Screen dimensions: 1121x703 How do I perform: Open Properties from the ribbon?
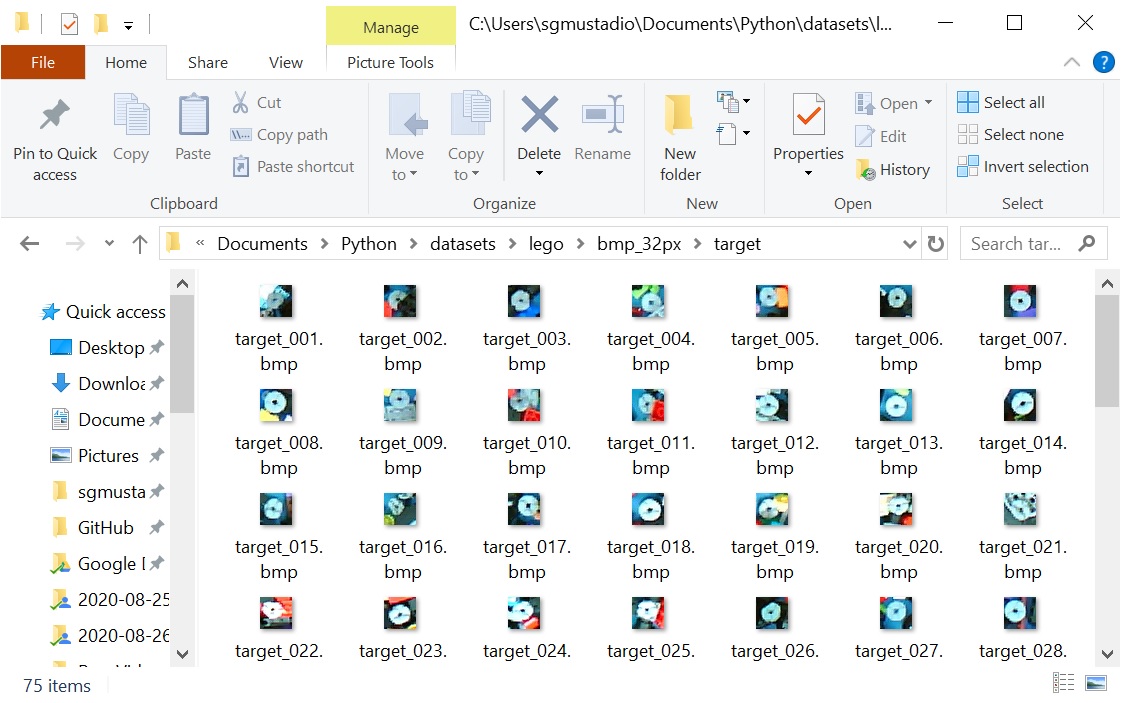808,116
